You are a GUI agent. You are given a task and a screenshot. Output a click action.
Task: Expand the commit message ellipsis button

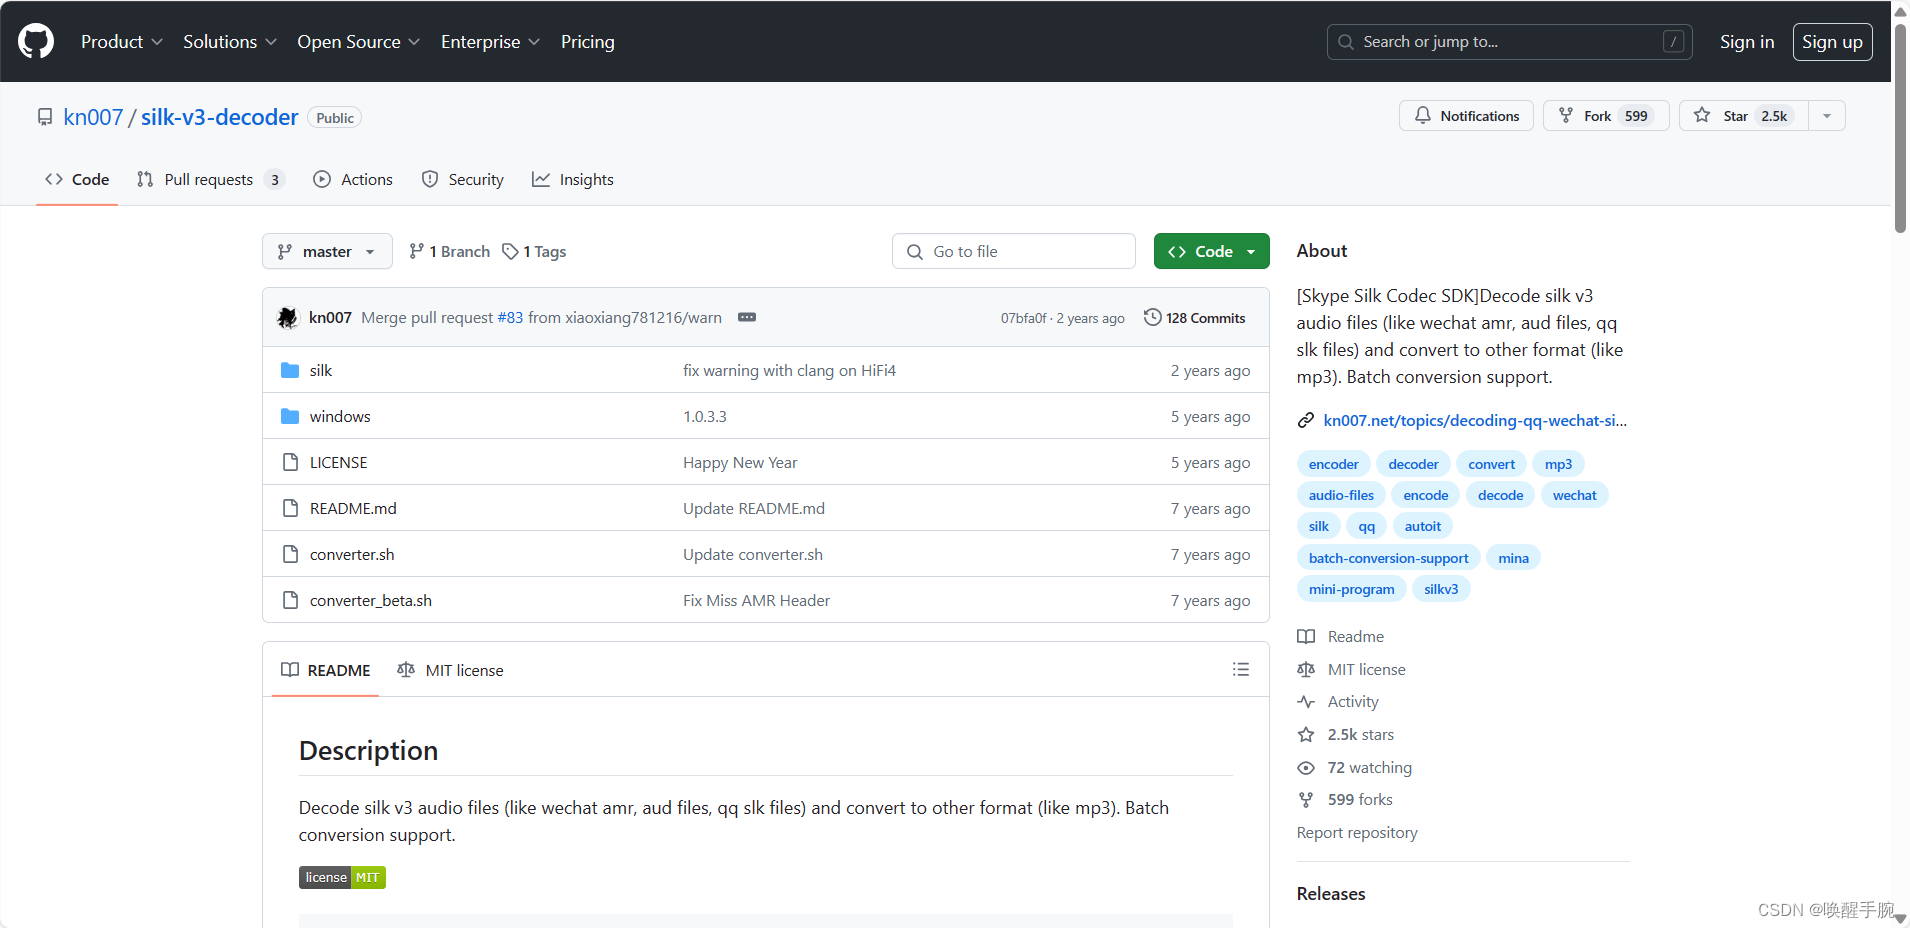click(x=747, y=317)
